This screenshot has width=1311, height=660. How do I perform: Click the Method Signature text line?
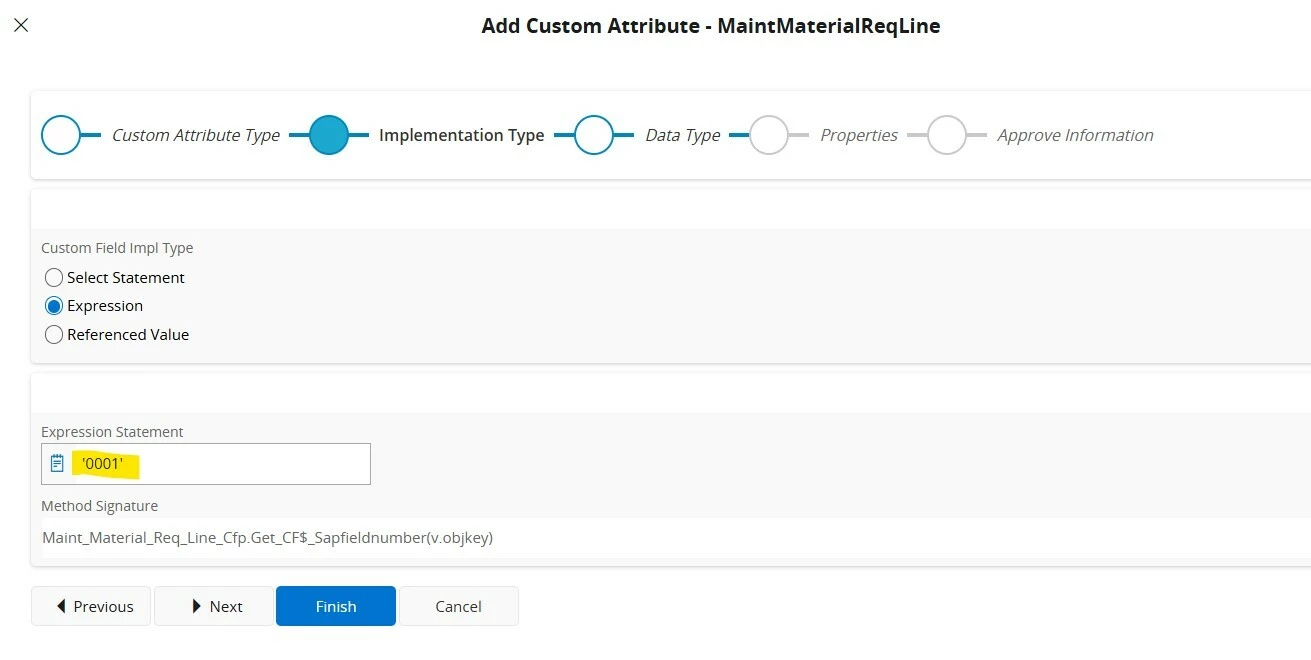267,538
